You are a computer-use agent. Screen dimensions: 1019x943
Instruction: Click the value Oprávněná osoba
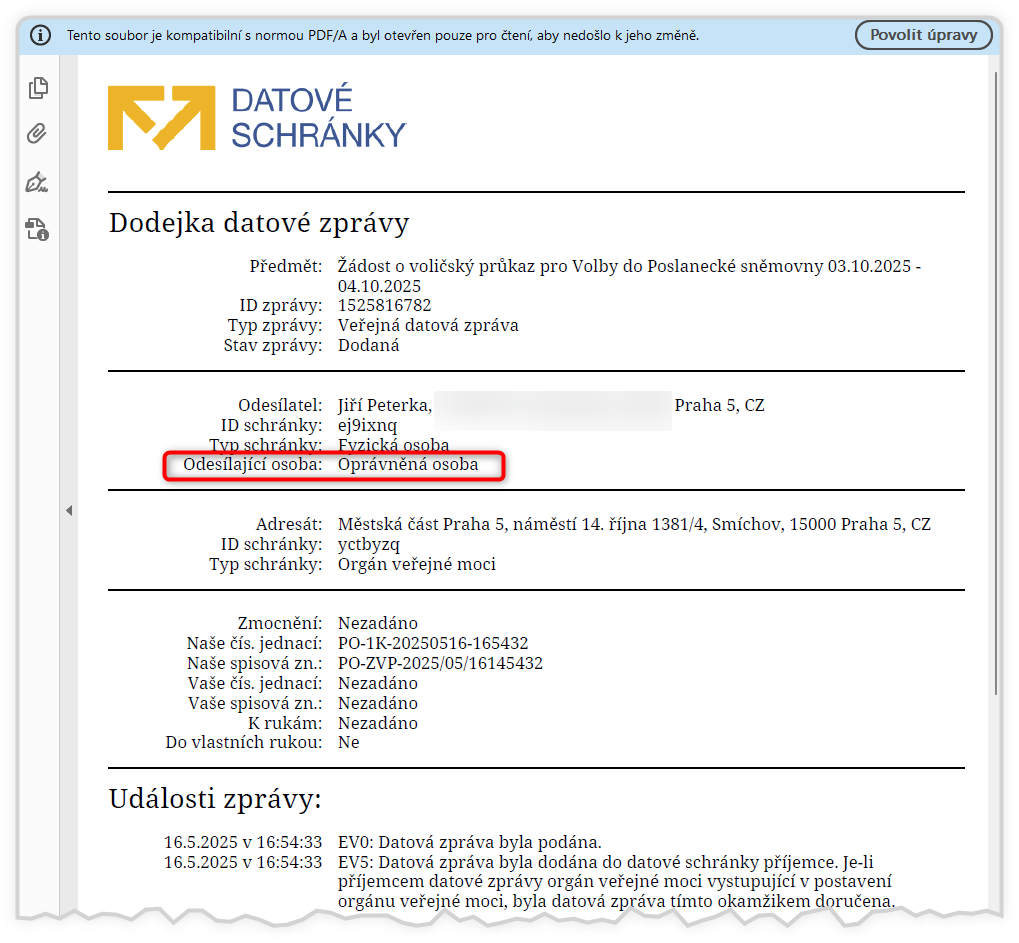407,465
